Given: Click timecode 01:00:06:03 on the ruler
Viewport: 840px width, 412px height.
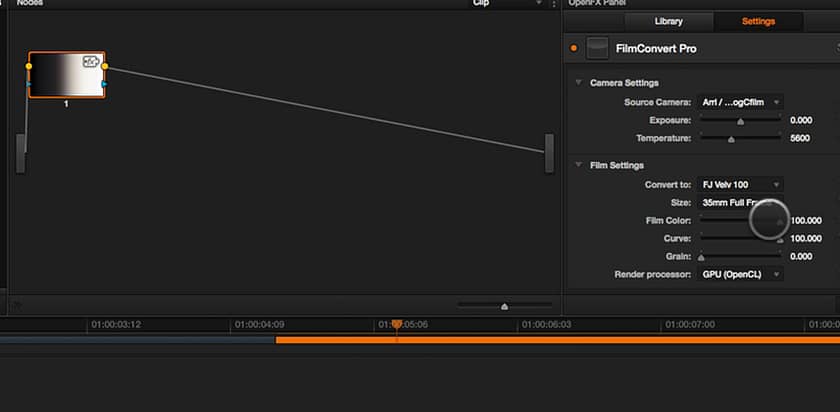Looking at the screenshot, I should (x=547, y=325).
